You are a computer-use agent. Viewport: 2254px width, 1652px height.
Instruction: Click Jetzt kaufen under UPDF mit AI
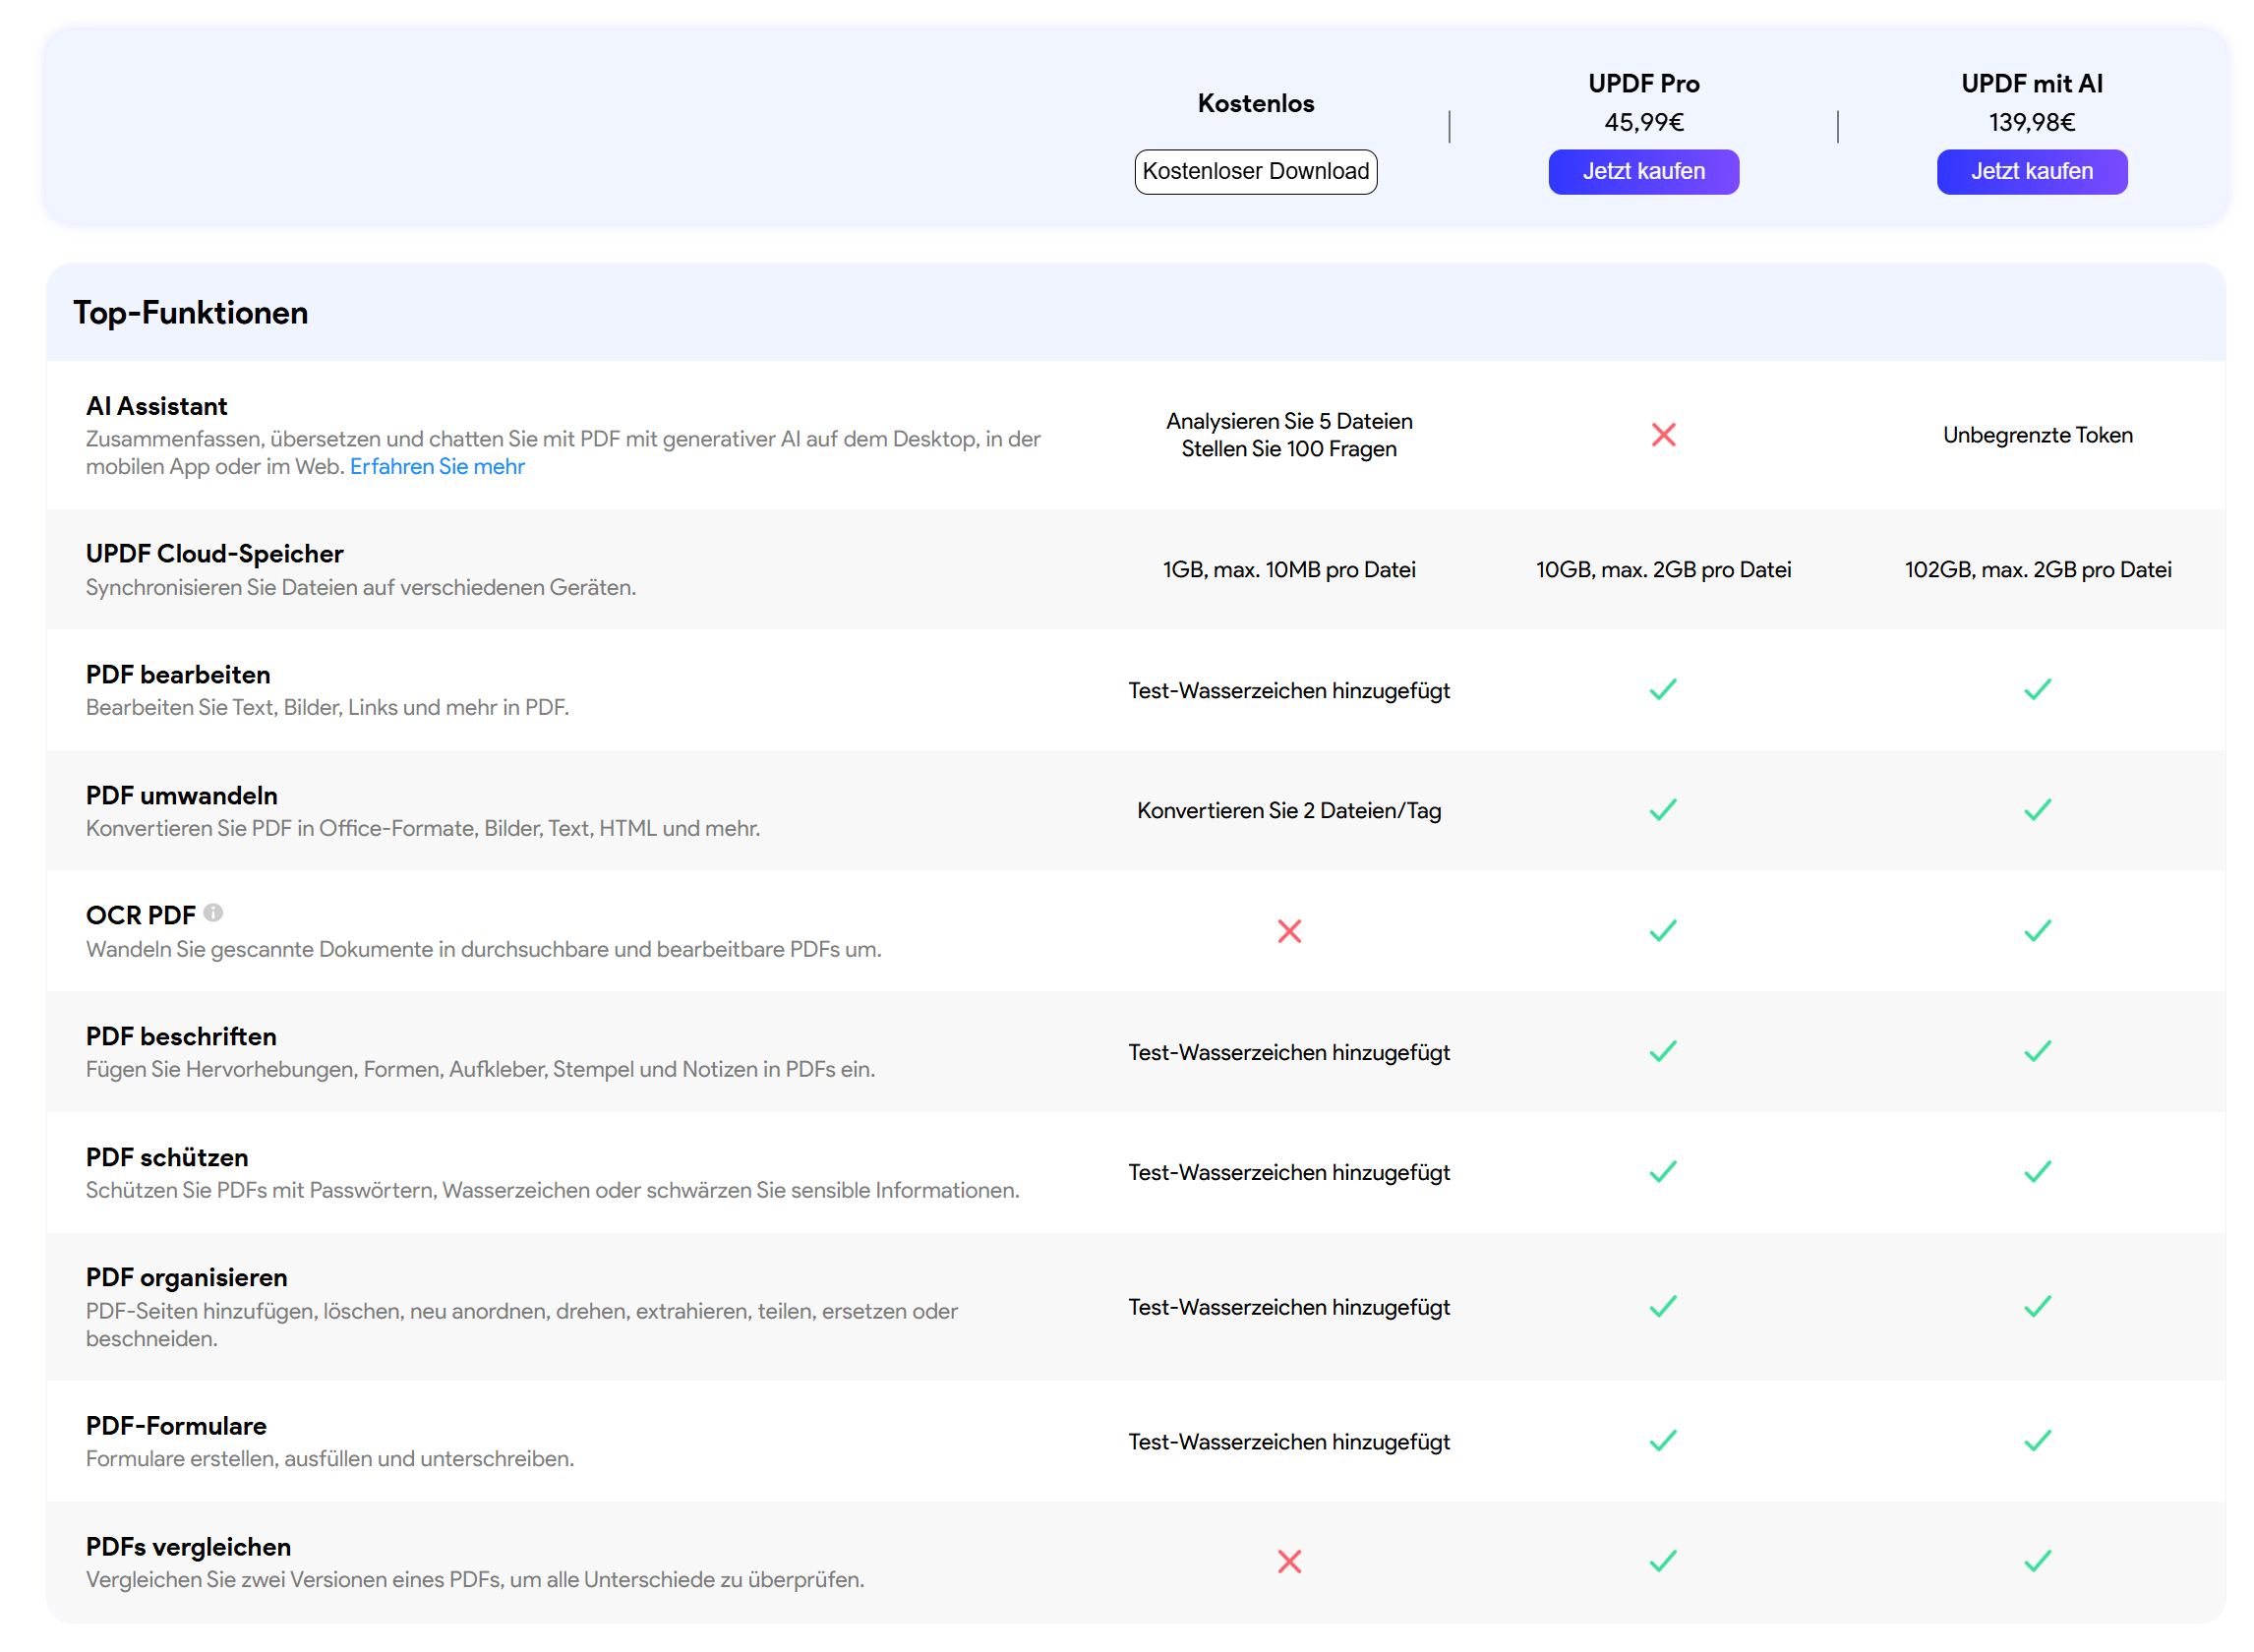pyautogui.click(x=2031, y=171)
